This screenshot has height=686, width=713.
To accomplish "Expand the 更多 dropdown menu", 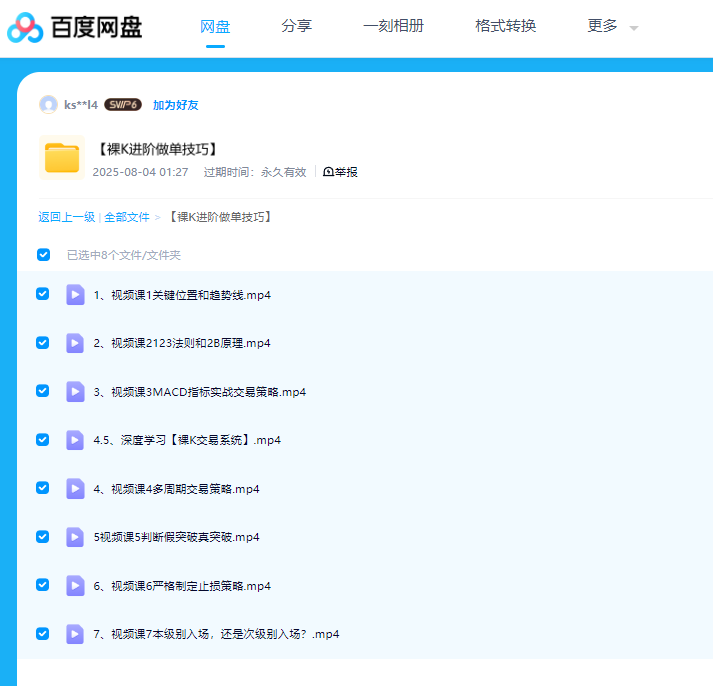I will click(611, 27).
